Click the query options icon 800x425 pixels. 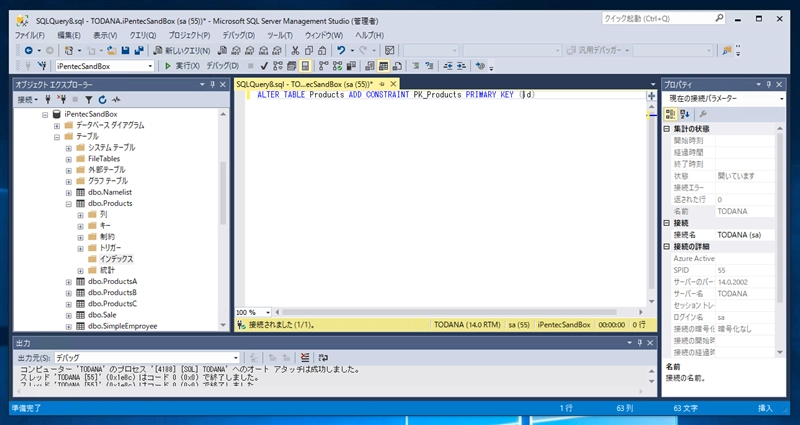tap(291, 66)
